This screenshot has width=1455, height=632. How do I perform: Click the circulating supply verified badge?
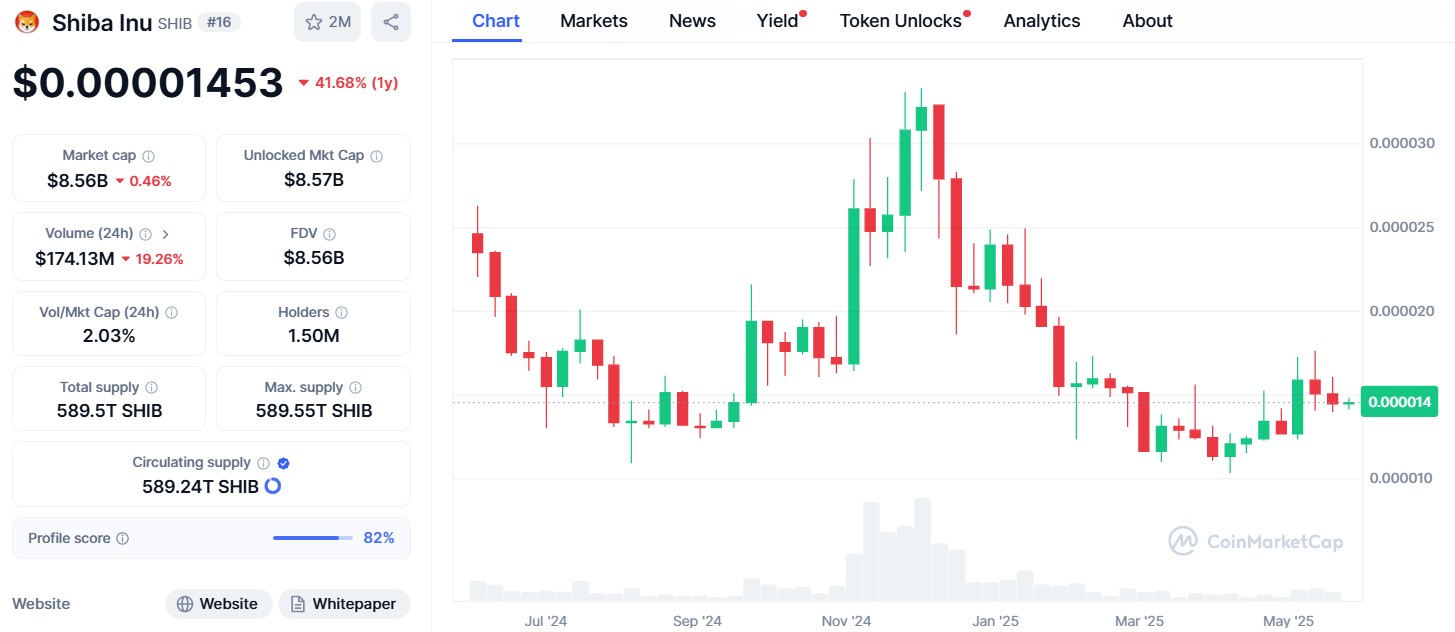point(284,463)
